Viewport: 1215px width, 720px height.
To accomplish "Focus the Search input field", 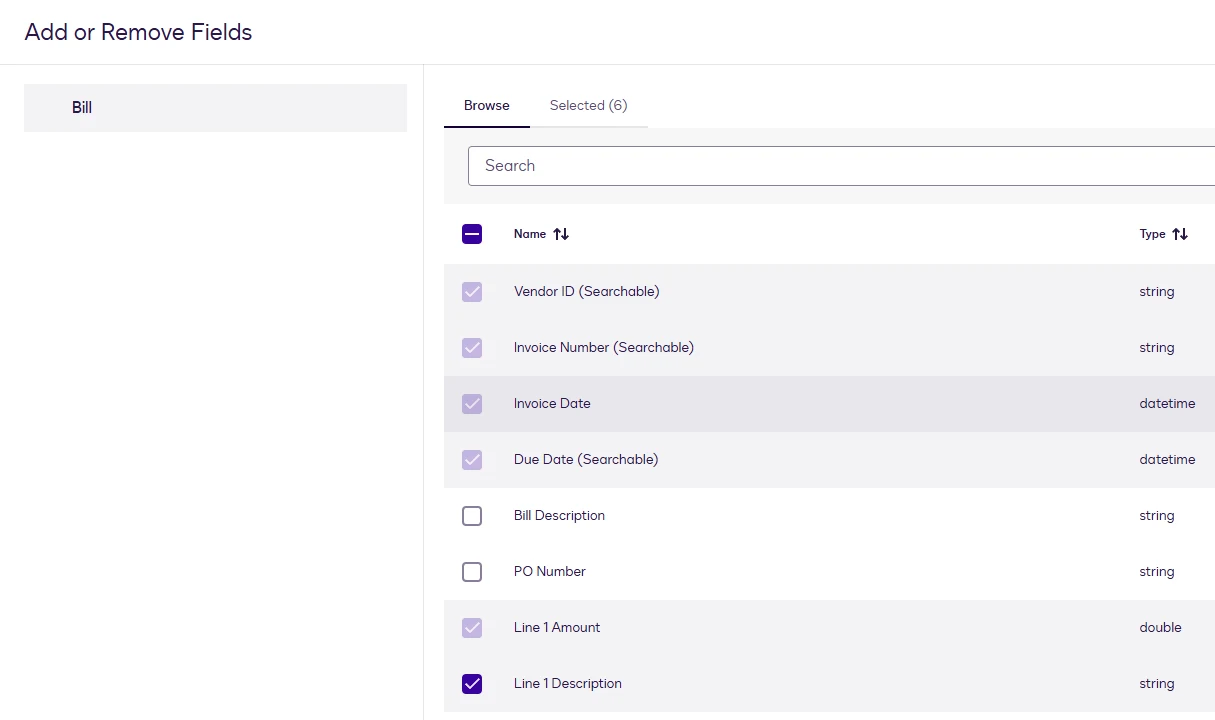I will click(841, 166).
